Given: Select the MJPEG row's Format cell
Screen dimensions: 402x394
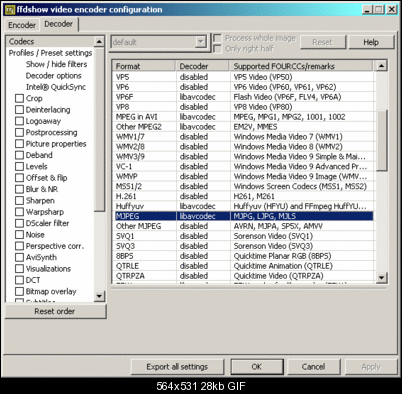Looking at the screenshot, I should [145, 216].
